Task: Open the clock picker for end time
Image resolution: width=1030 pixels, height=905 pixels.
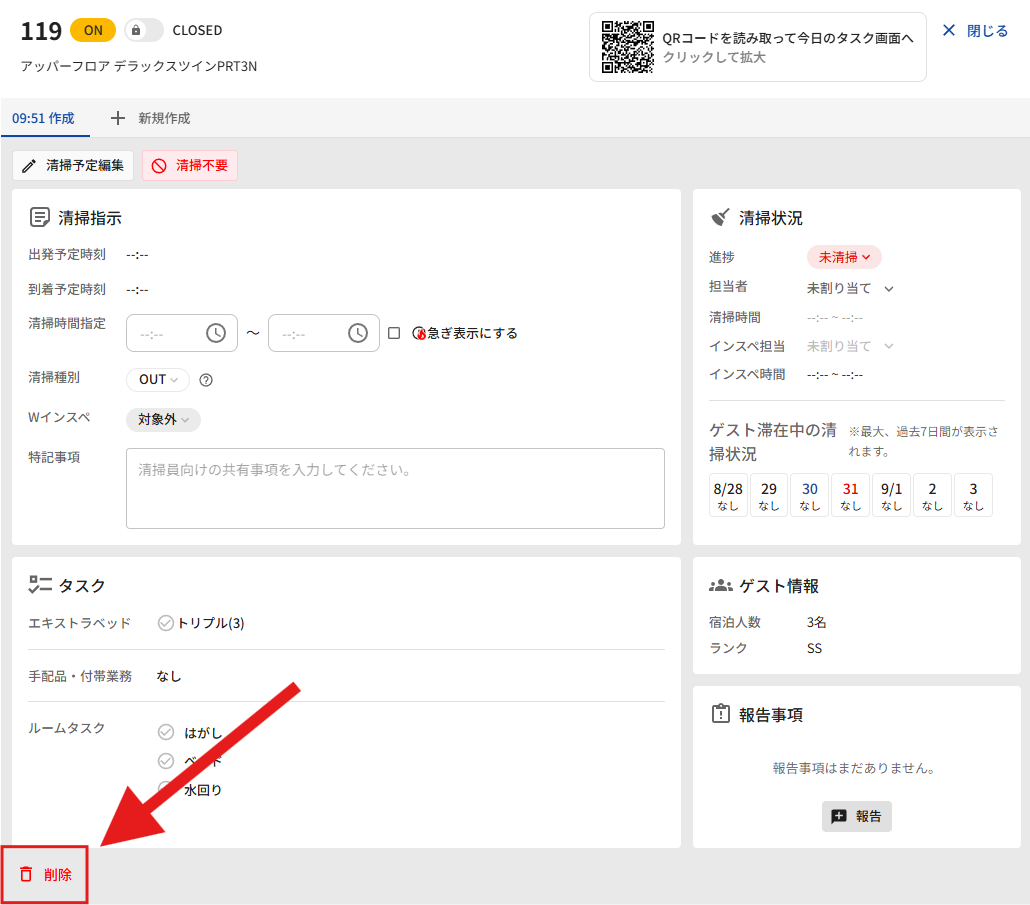Action: coord(358,334)
